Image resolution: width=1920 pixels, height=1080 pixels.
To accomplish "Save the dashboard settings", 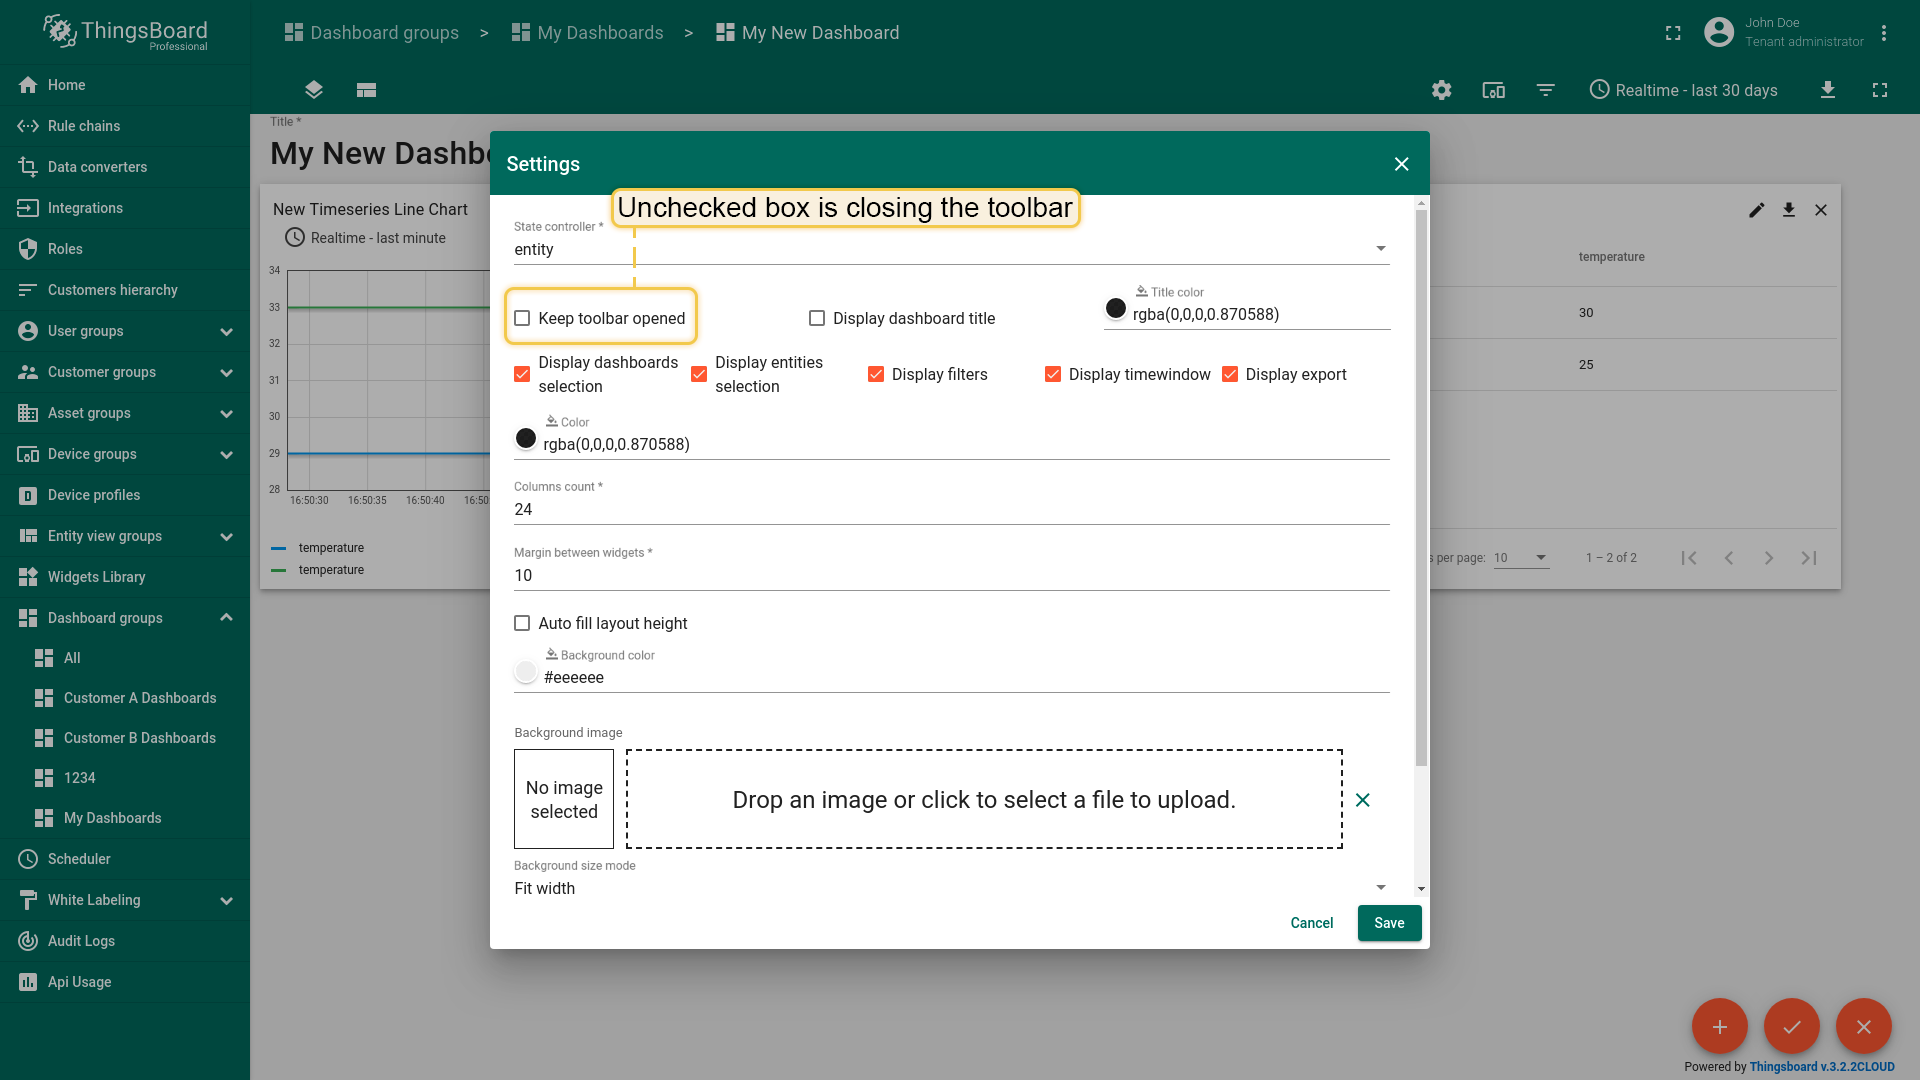I will pos(1389,923).
